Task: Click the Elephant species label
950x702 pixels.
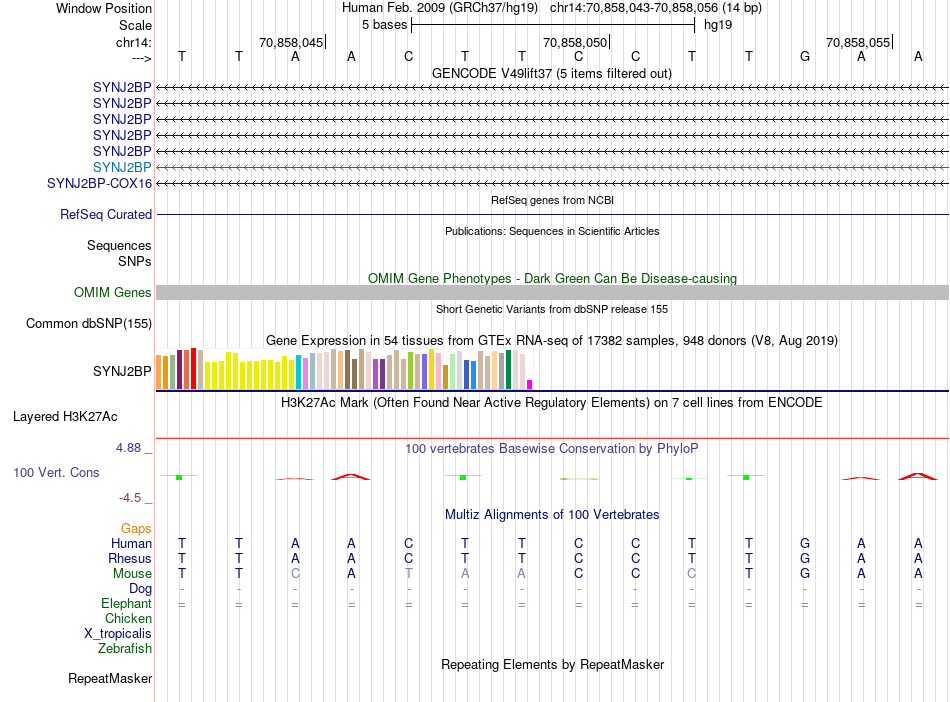Action: (x=127, y=603)
